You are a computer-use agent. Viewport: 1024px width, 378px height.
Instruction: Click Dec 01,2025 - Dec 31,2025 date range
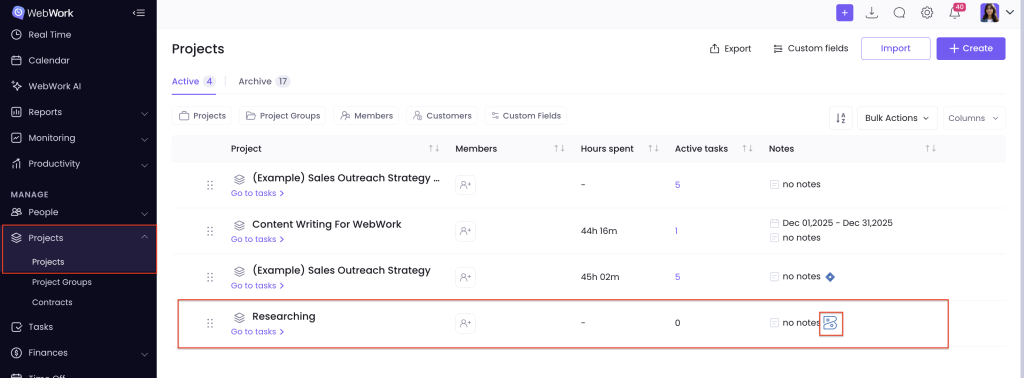837,223
